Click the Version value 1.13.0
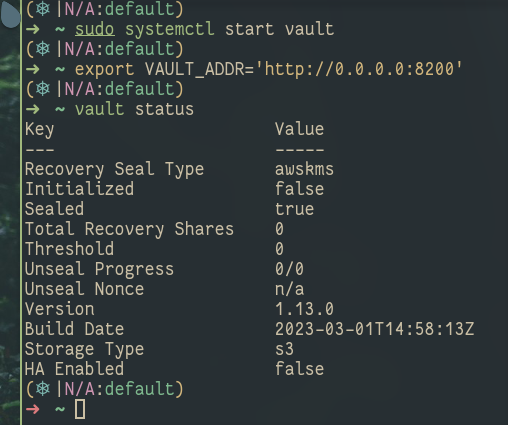Image resolution: width=508 pixels, height=425 pixels. (304, 309)
